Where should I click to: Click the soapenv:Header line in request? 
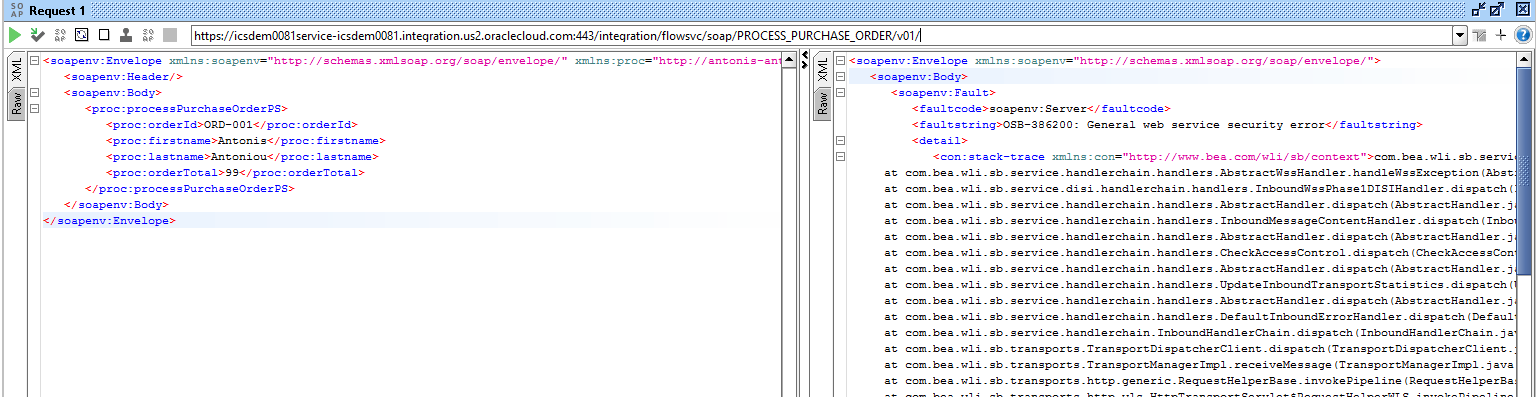123,77
